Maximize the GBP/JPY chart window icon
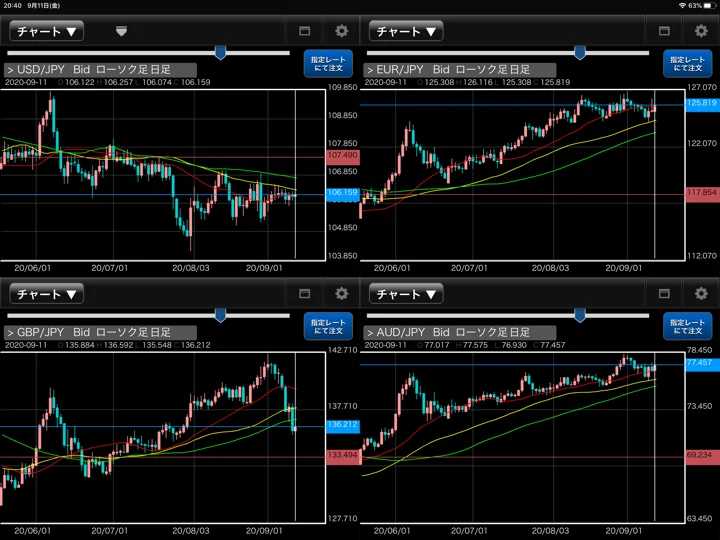Image resolution: width=720 pixels, height=540 pixels. tap(304, 293)
